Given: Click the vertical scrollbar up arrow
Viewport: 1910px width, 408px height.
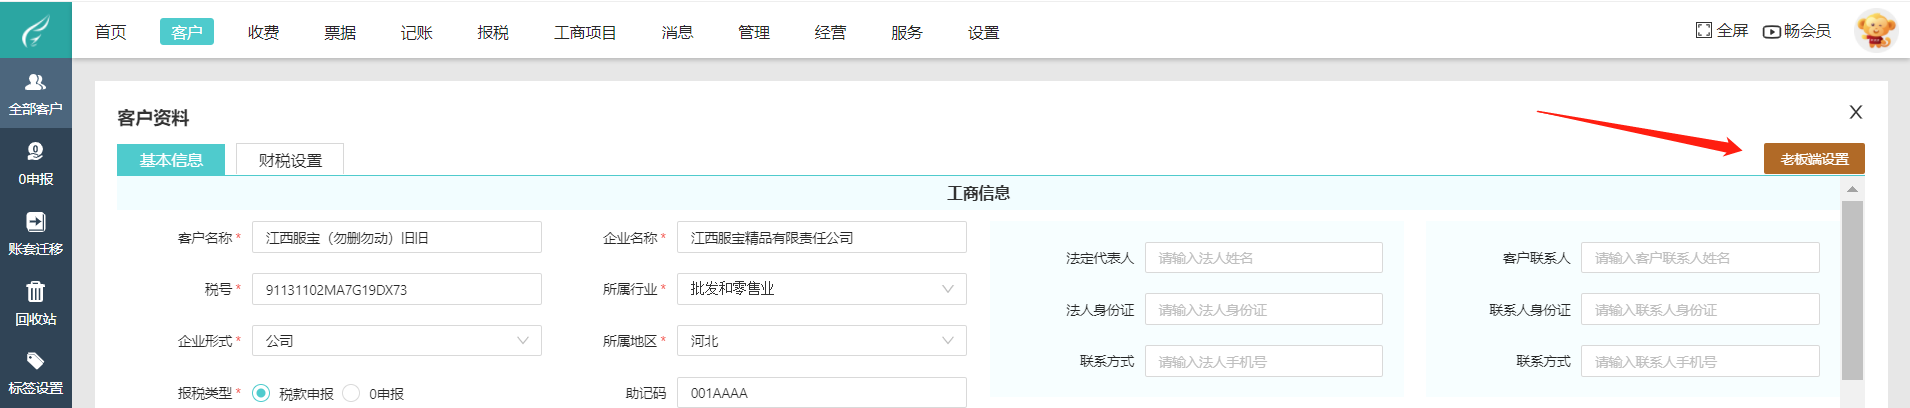Looking at the screenshot, I should tap(1852, 189).
